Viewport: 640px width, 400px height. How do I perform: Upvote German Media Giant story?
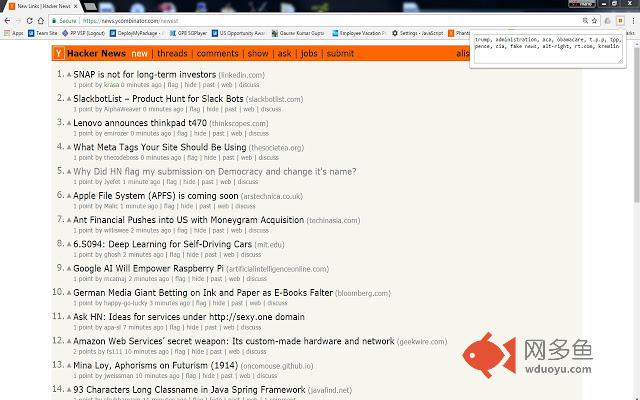pos(69,293)
